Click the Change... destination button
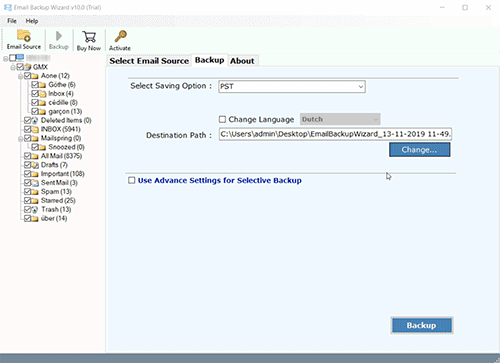Viewport: 500px width, 363px height. pyautogui.click(x=420, y=150)
